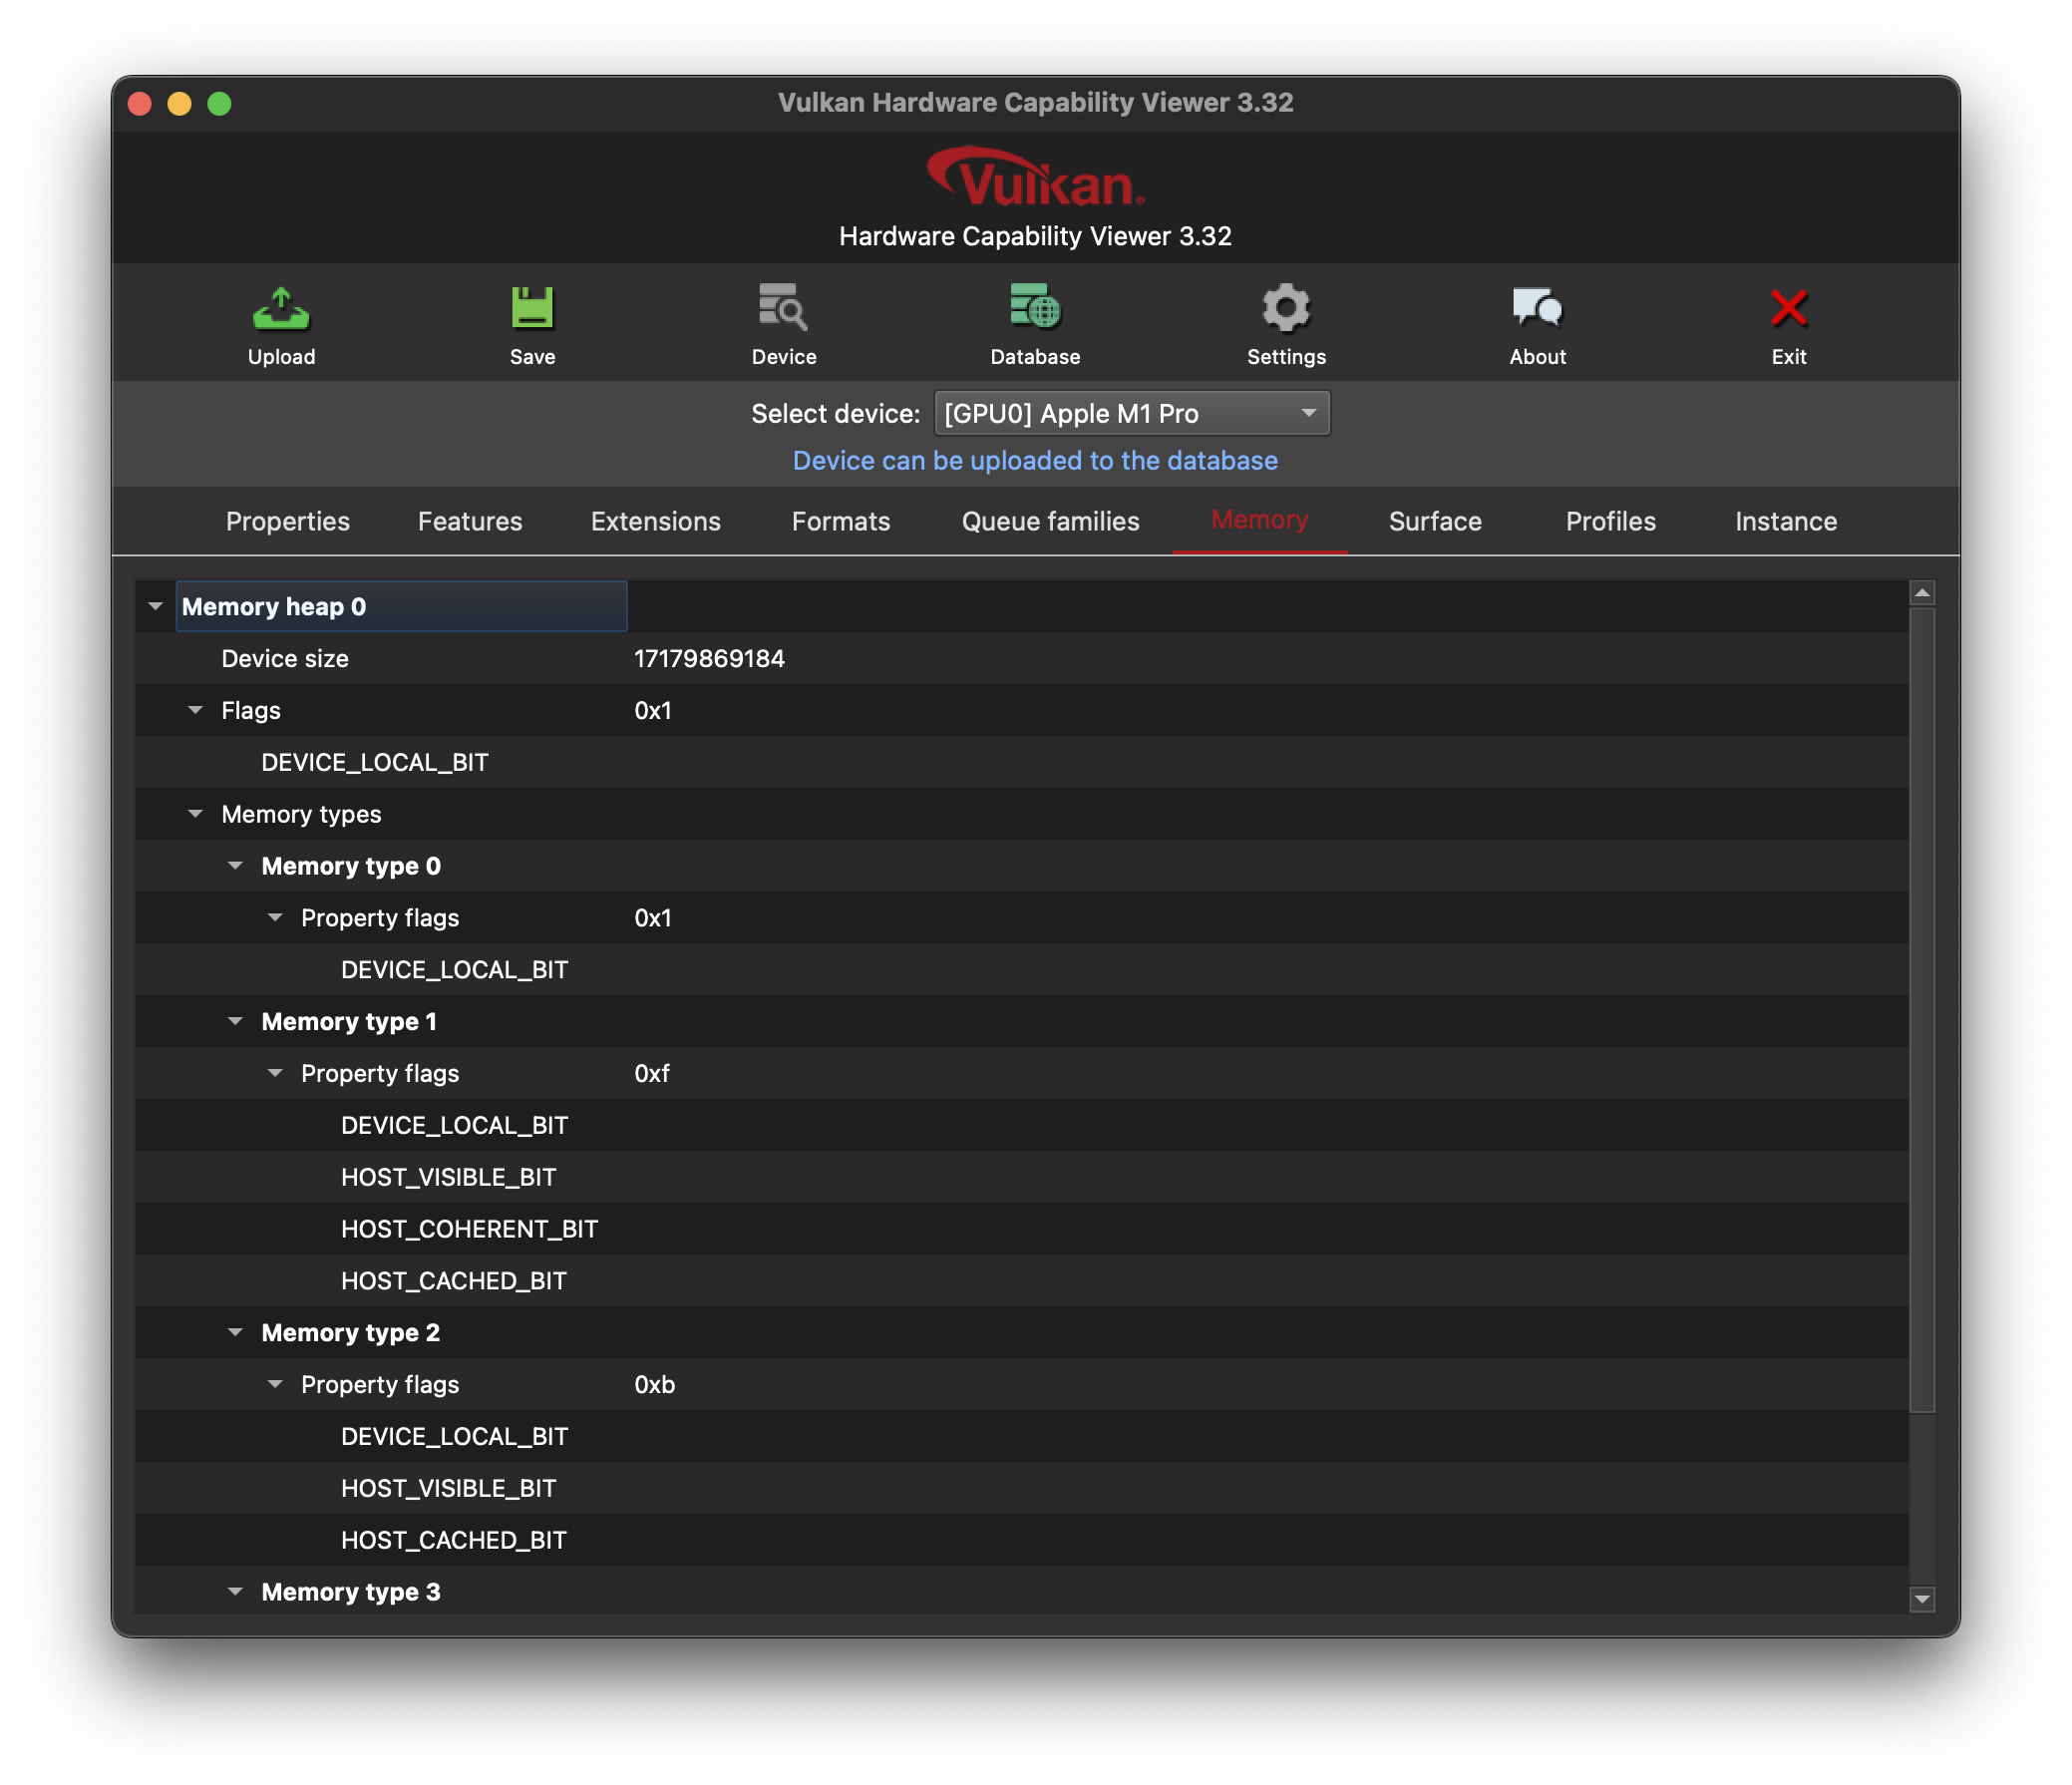Select the Memory type 1 label
The image size is (2072, 1785).
coord(349,1021)
